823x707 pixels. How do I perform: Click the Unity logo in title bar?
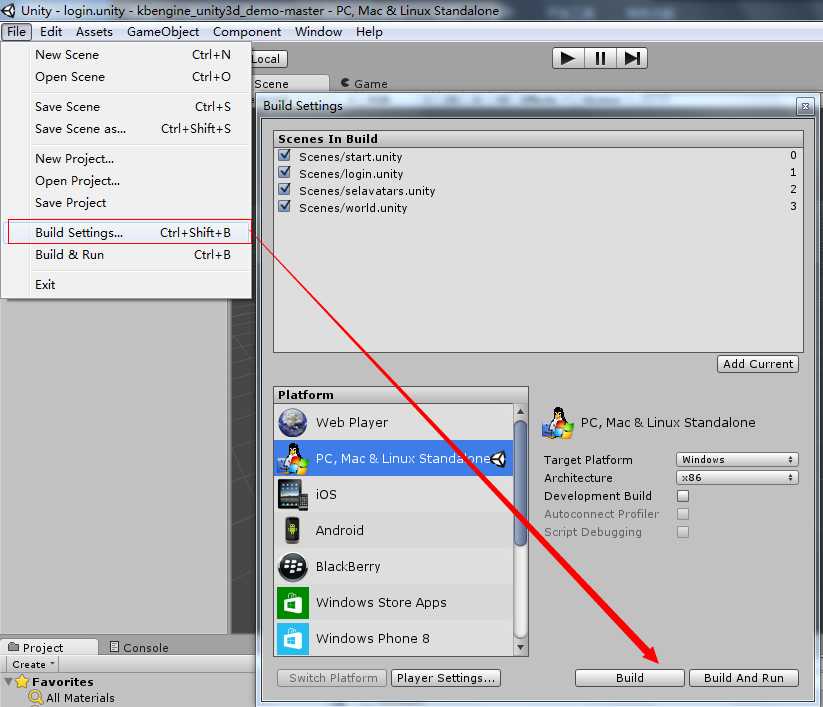tap(8, 10)
